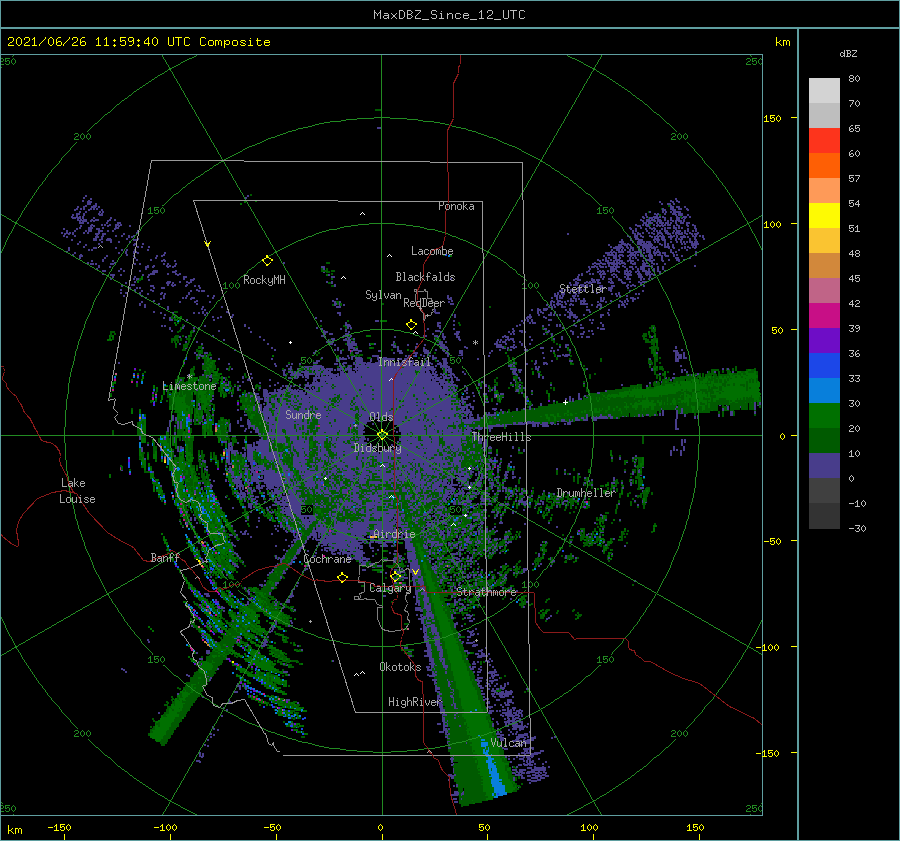Viewport: 900px width, 841px height.
Task: Click the white cross marker below Stettler
Action: (x=565, y=402)
